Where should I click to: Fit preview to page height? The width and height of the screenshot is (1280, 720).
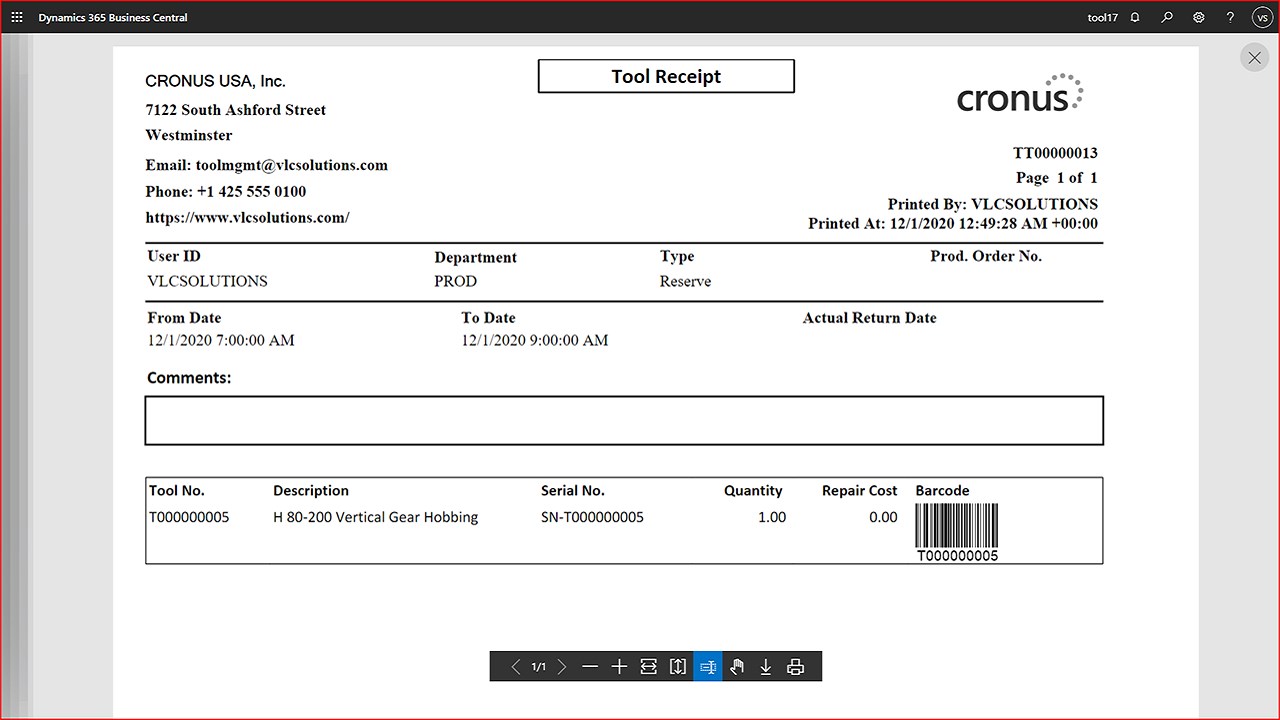[678, 667]
